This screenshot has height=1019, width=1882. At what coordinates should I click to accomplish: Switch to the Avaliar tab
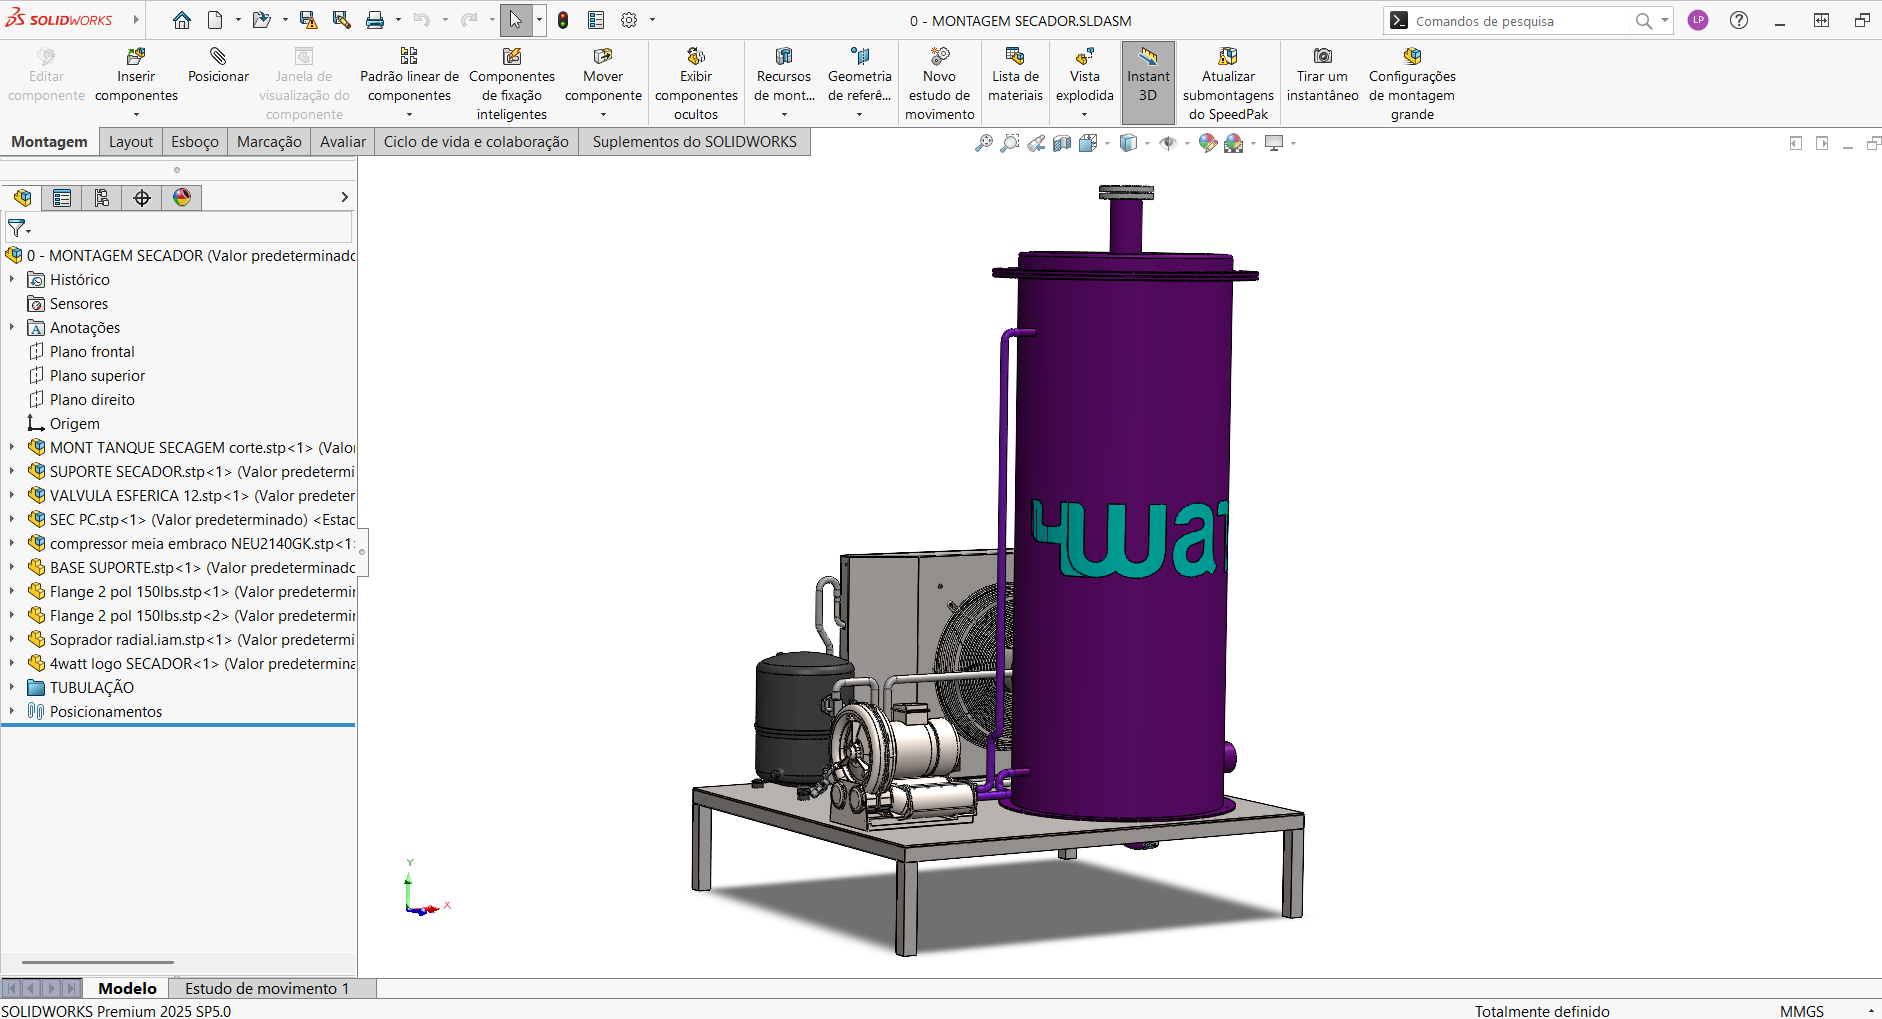click(343, 142)
